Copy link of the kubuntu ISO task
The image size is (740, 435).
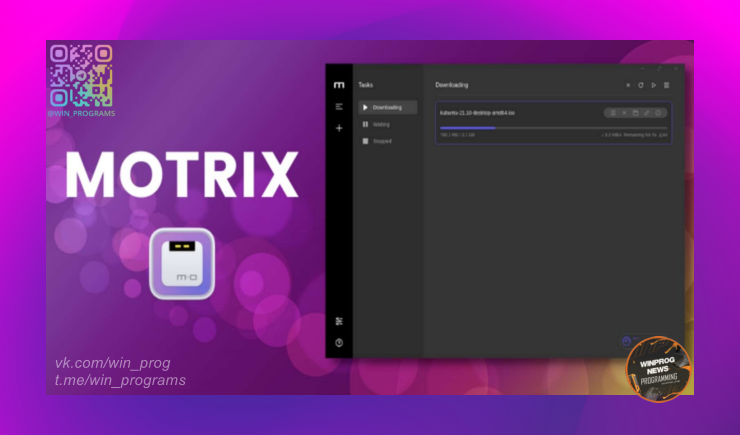(647, 113)
